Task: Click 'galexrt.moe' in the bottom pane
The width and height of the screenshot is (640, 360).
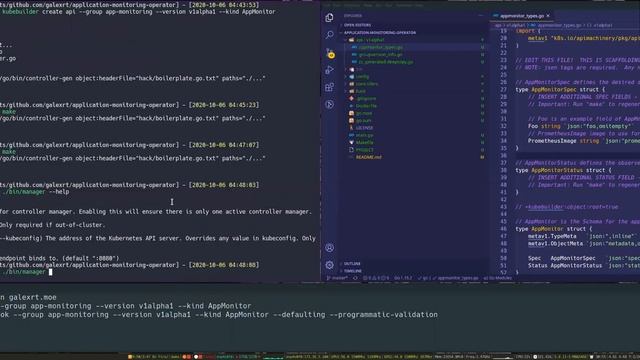Action: 33,298
